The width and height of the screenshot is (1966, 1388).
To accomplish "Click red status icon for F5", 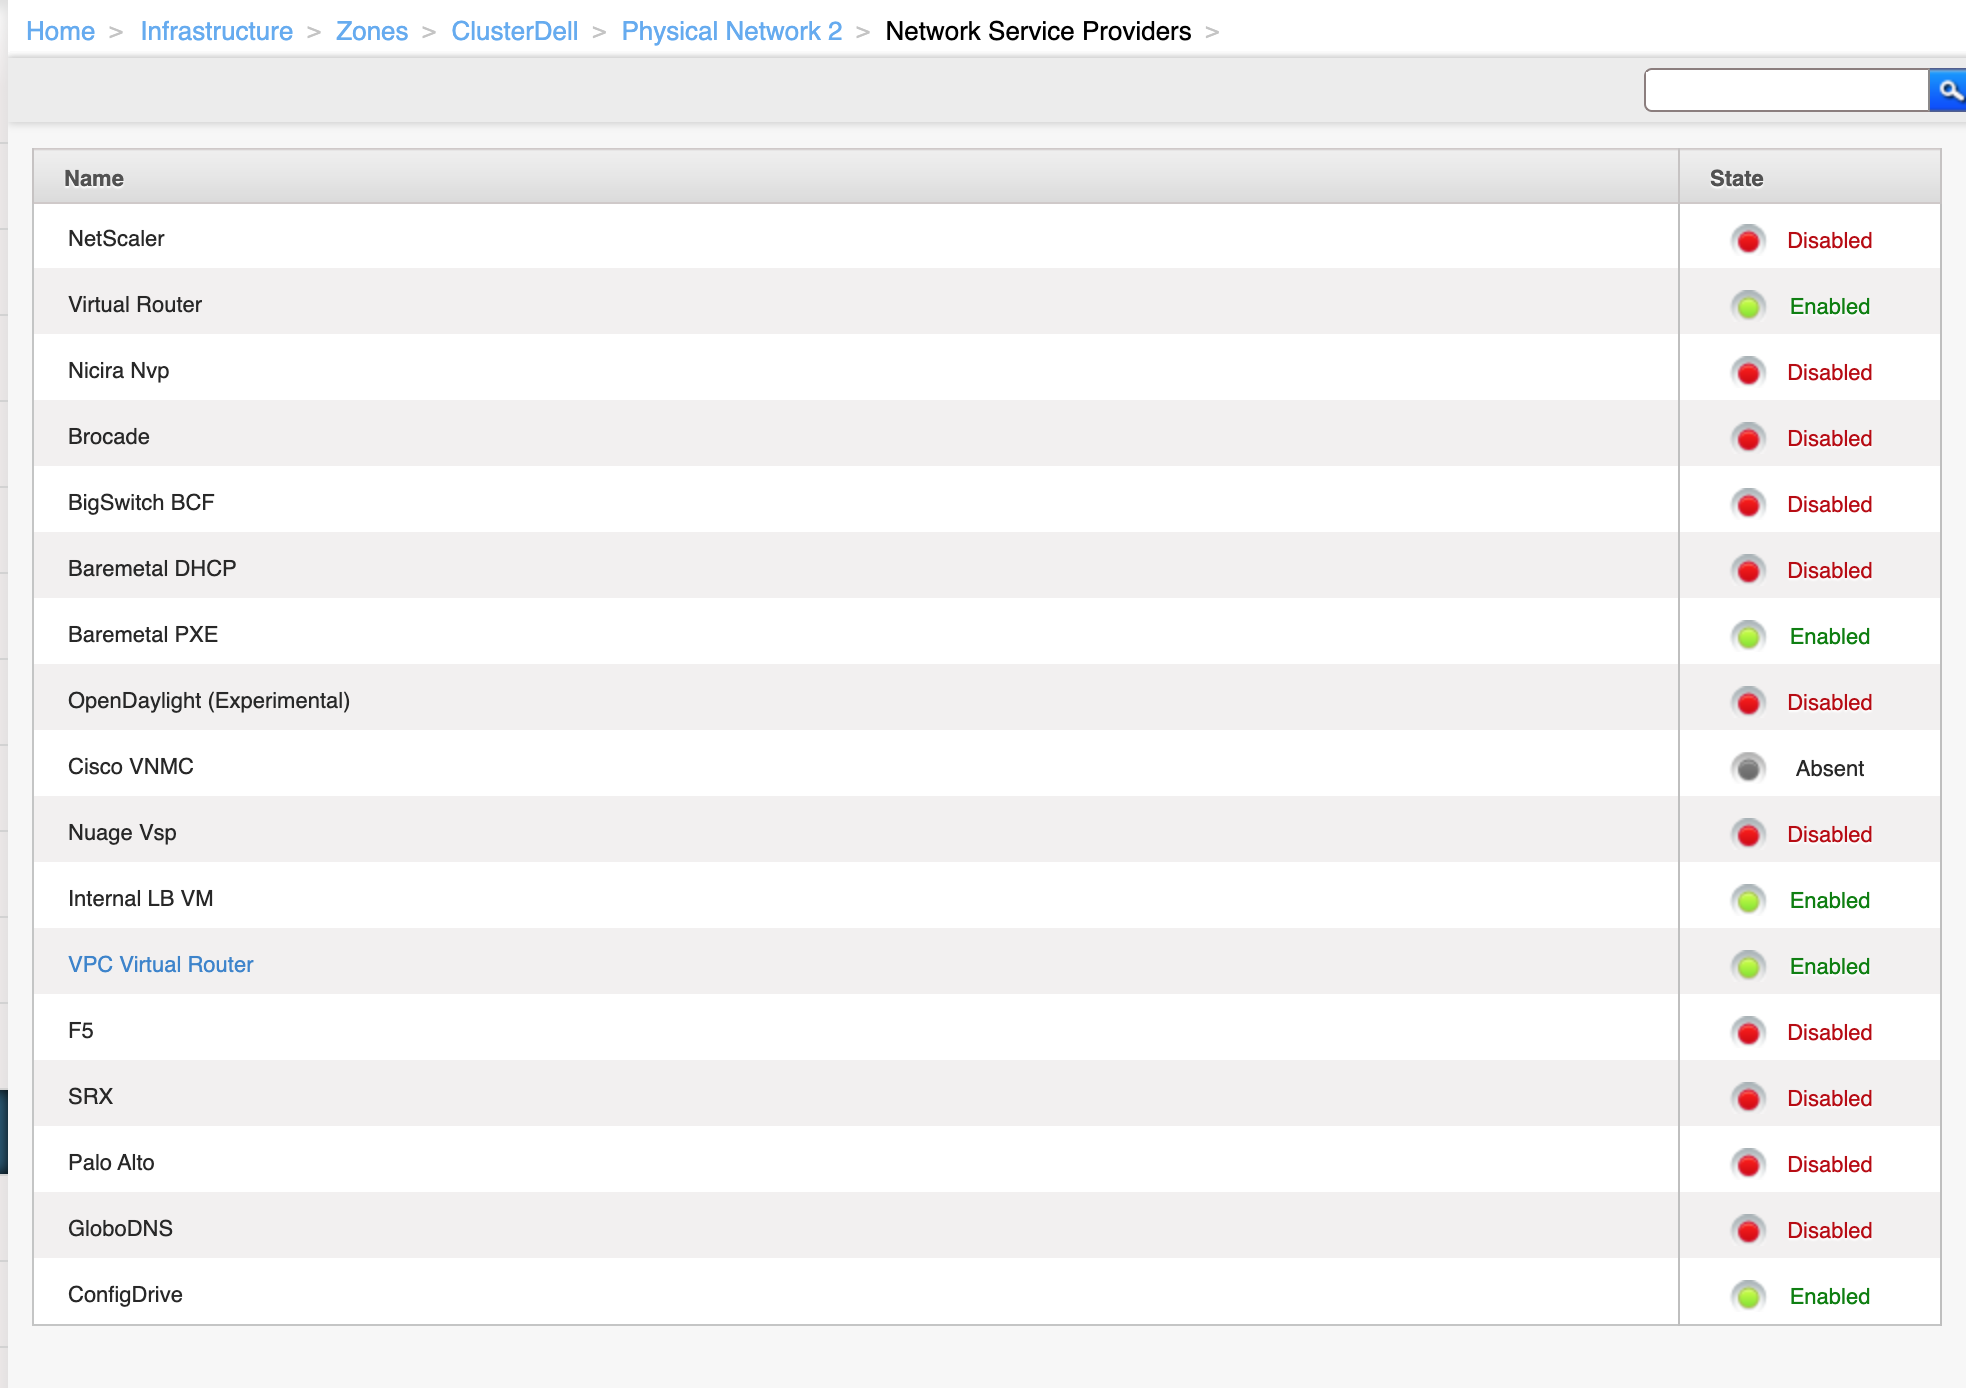I will coord(1748,1032).
